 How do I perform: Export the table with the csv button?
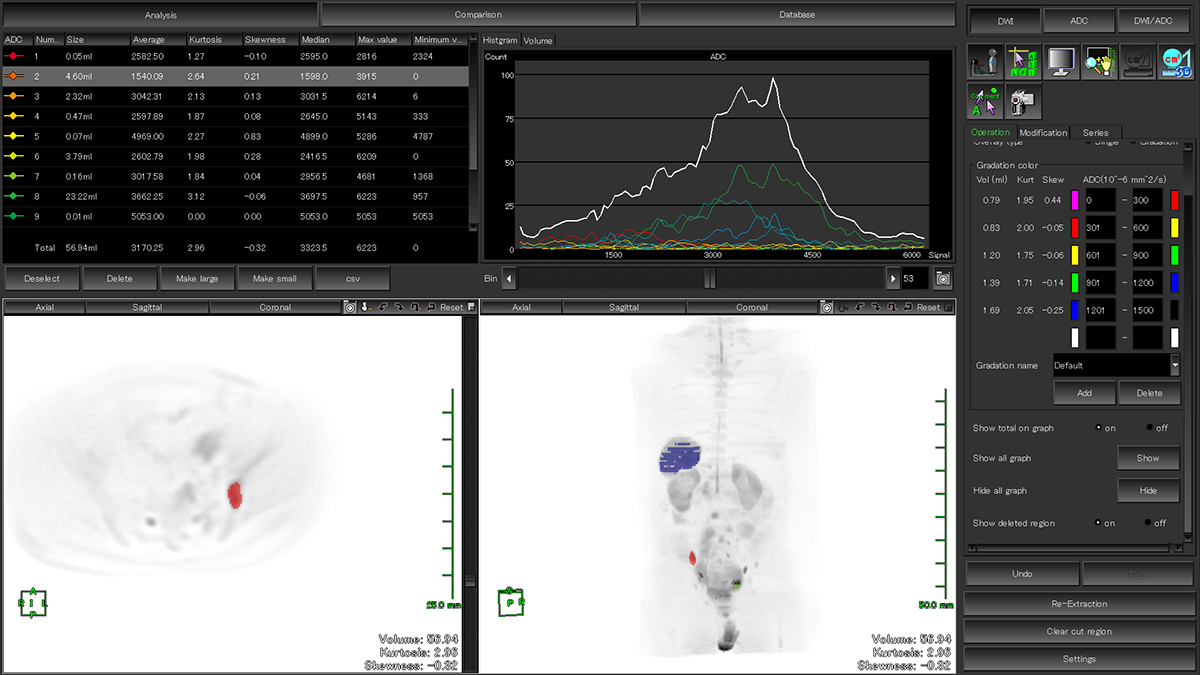click(x=352, y=278)
